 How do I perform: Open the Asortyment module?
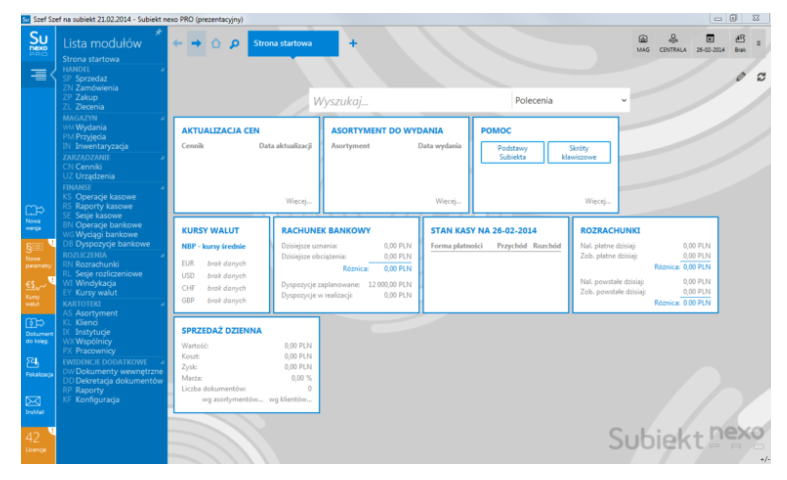point(96,313)
